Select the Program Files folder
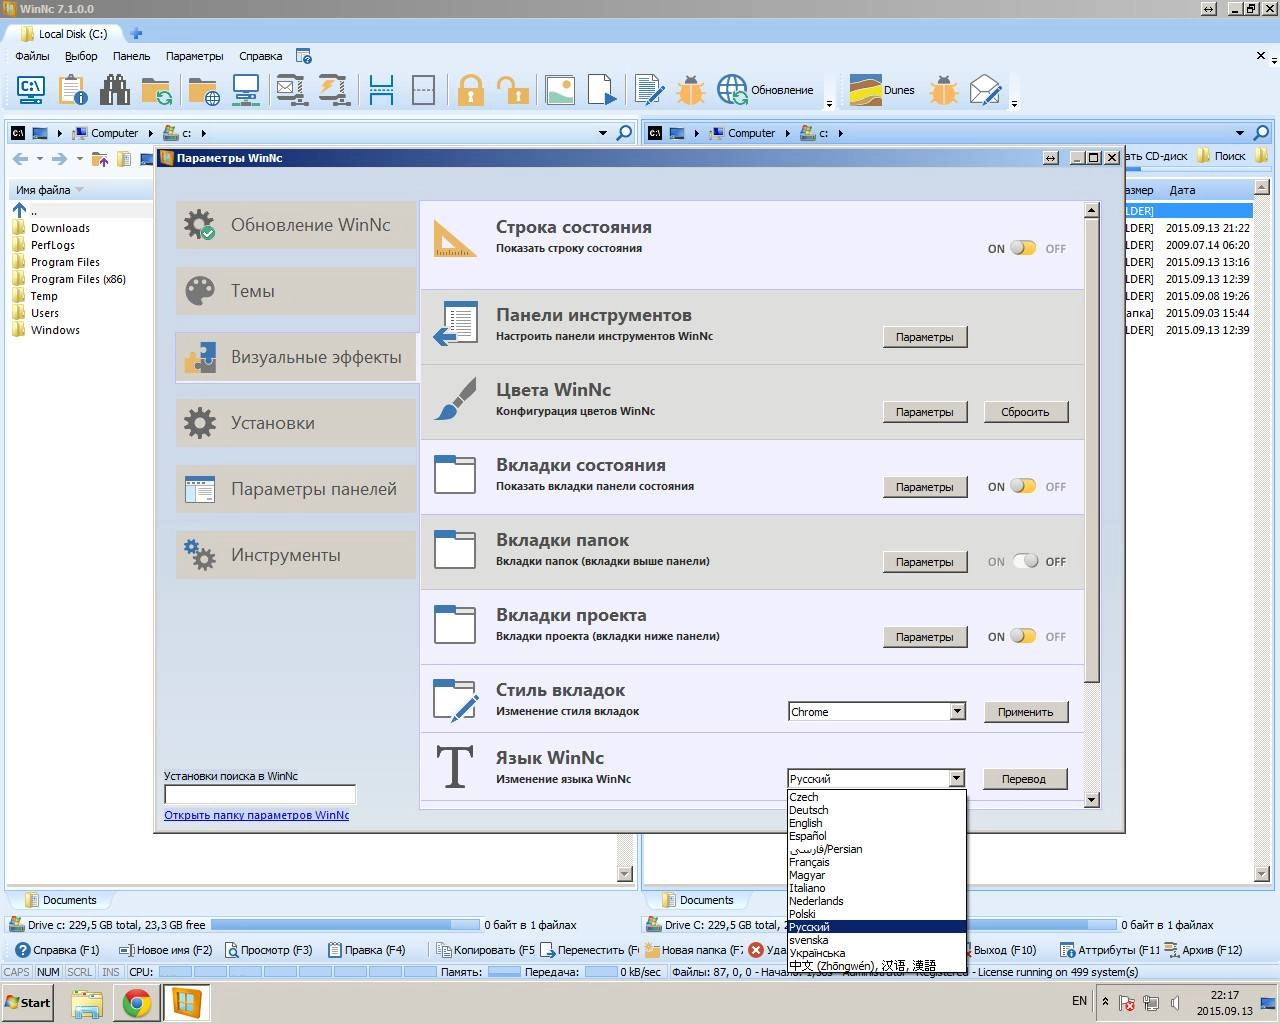1280x1024 pixels. (x=65, y=262)
